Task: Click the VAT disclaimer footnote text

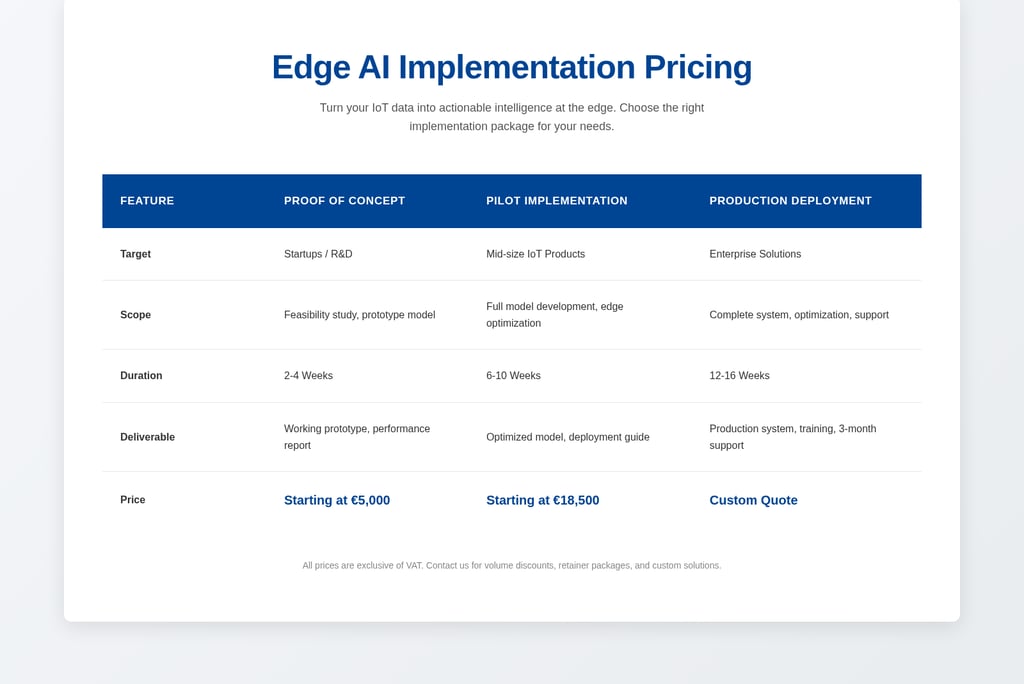Action: [x=511, y=565]
